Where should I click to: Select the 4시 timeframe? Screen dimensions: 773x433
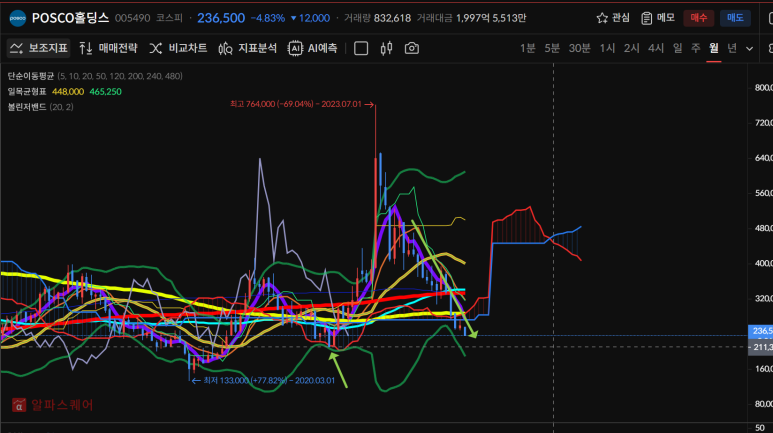point(656,48)
